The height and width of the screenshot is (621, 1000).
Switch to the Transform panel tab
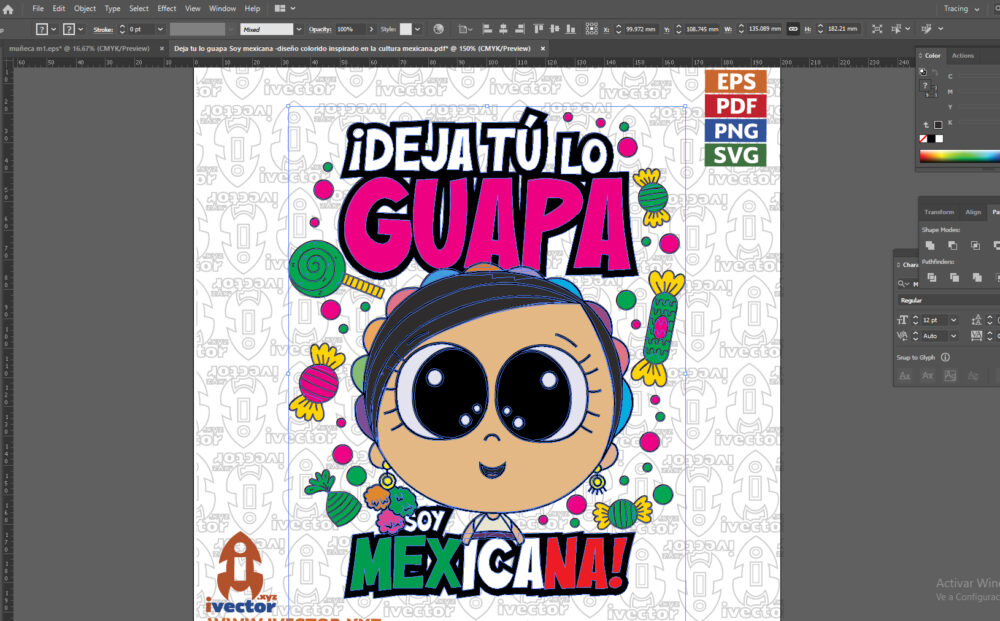[x=939, y=212]
